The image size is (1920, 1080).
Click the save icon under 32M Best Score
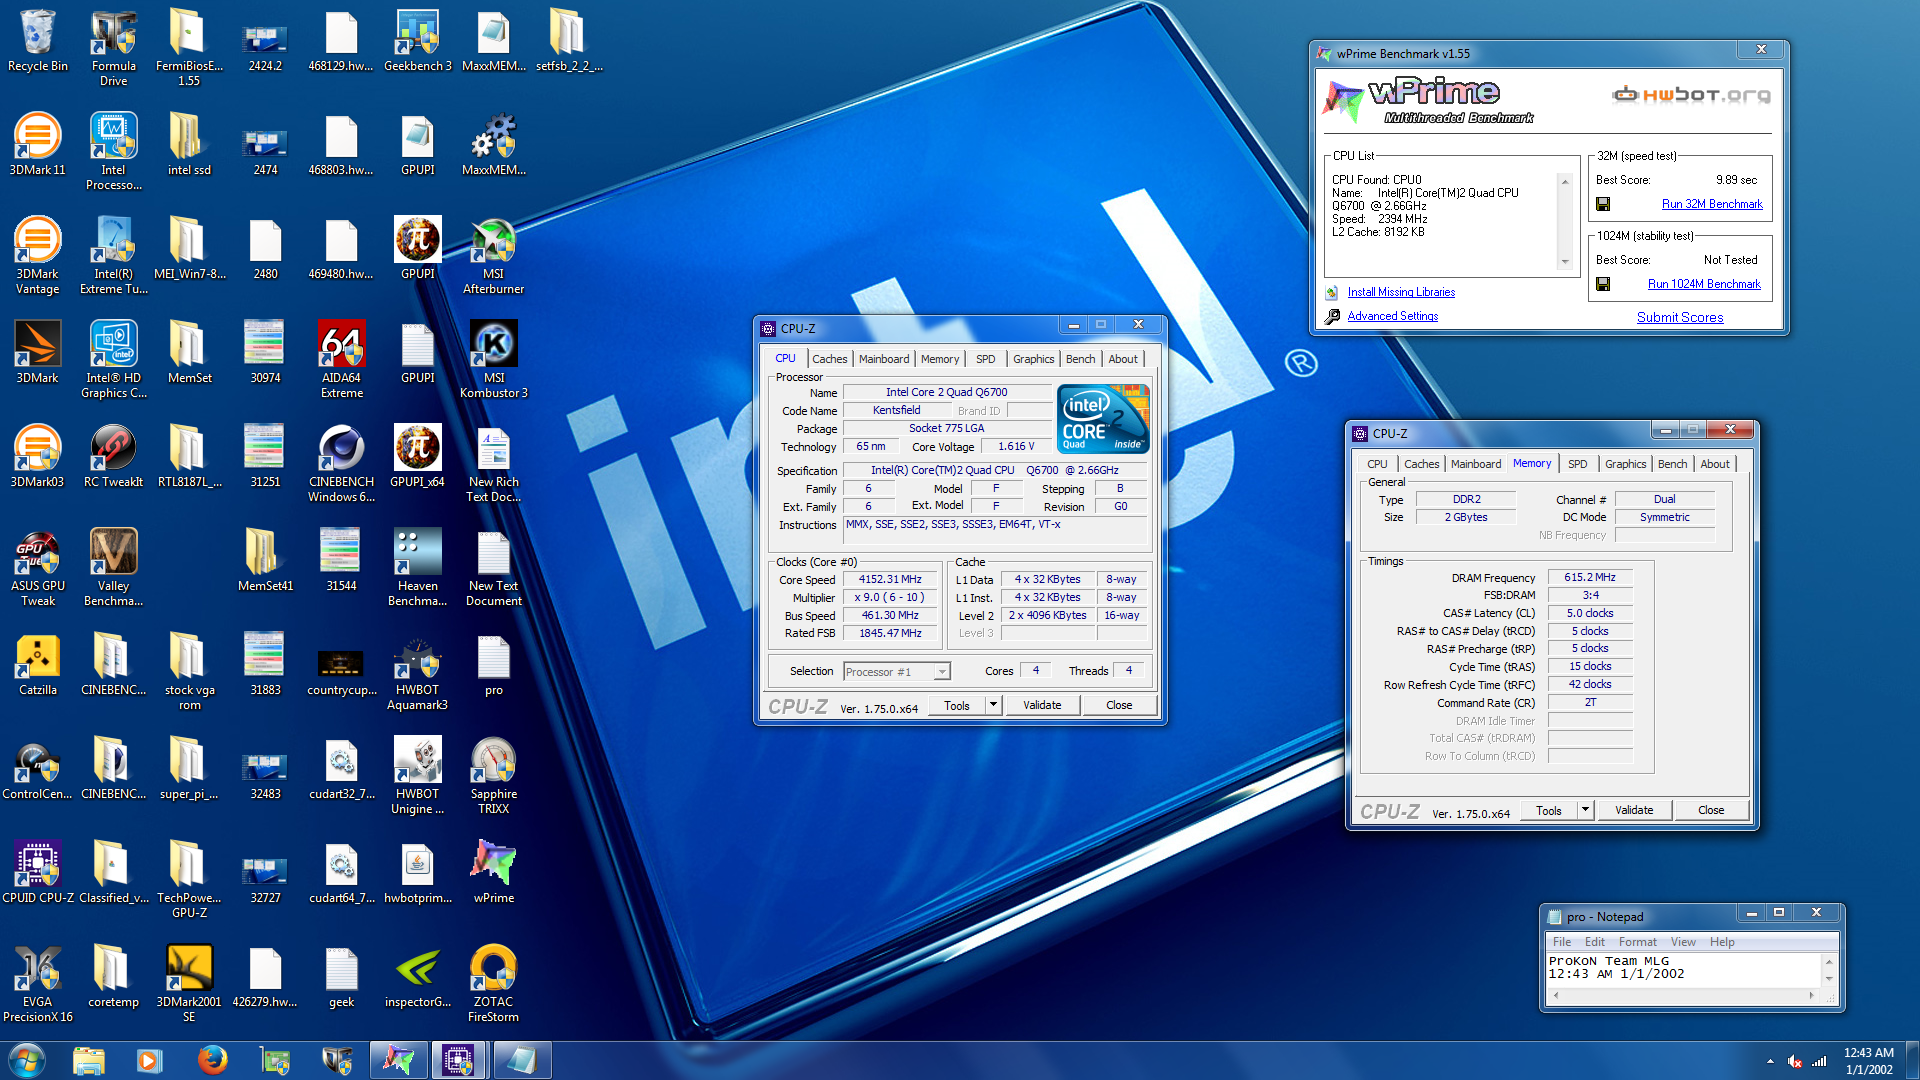(x=1603, y=204)
